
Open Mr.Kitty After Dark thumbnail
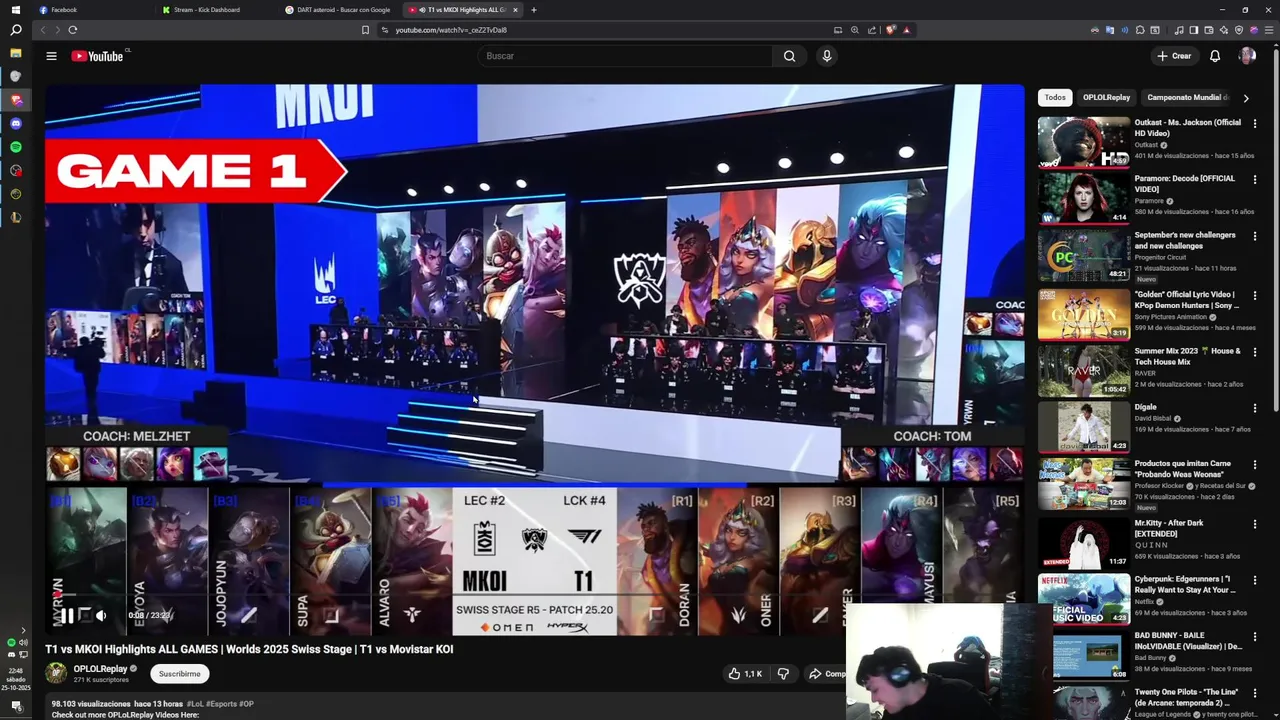coord(1084,543)
